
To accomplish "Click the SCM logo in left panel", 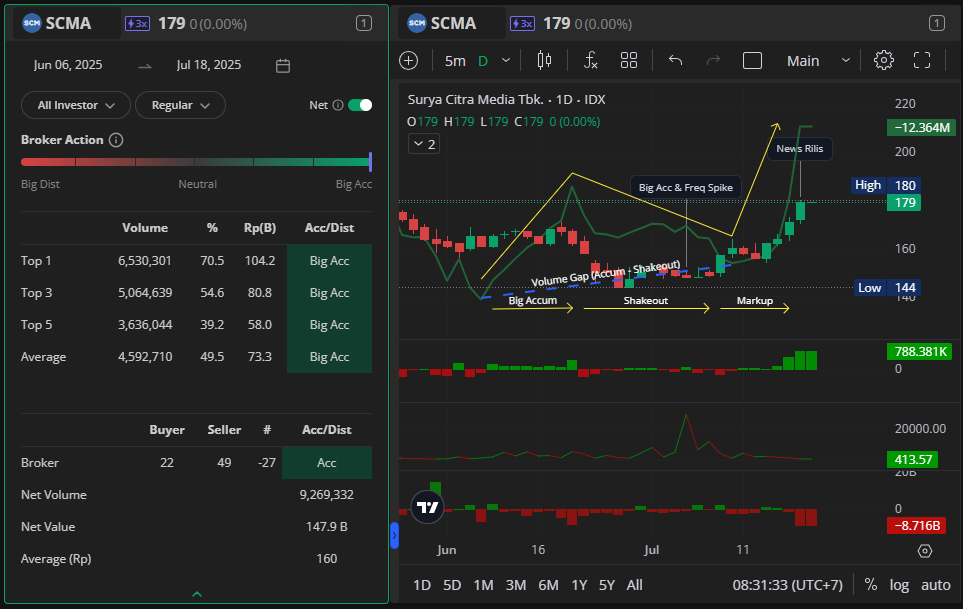I will 31,23.
